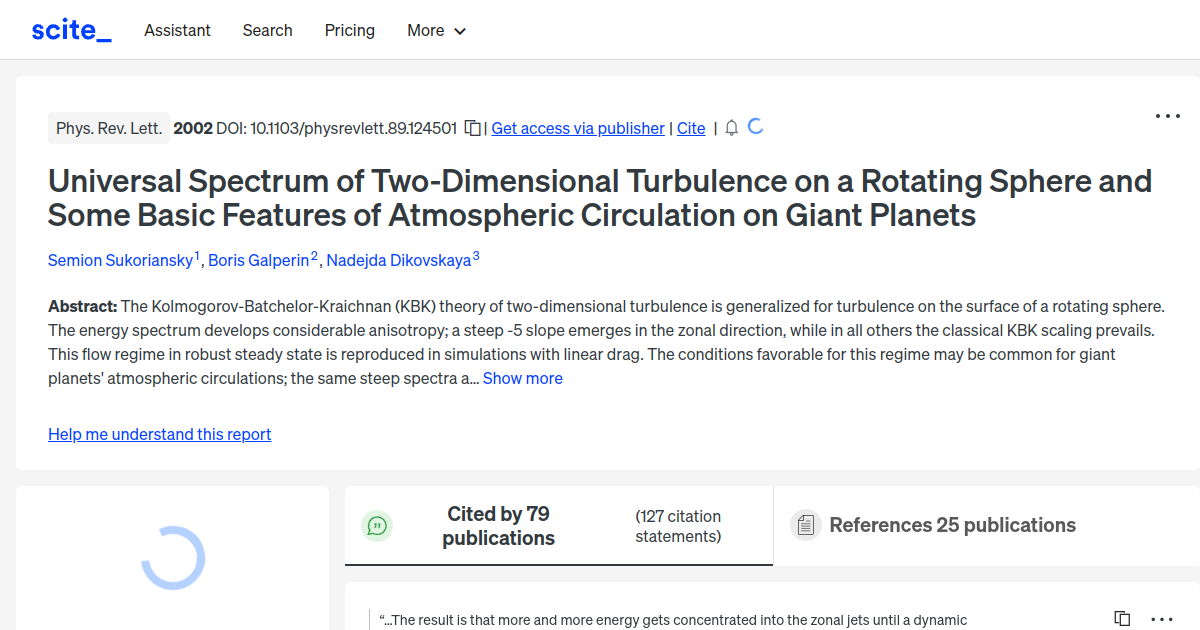
Task: Switch to References 25 publications tab
Action: (952, 525)
